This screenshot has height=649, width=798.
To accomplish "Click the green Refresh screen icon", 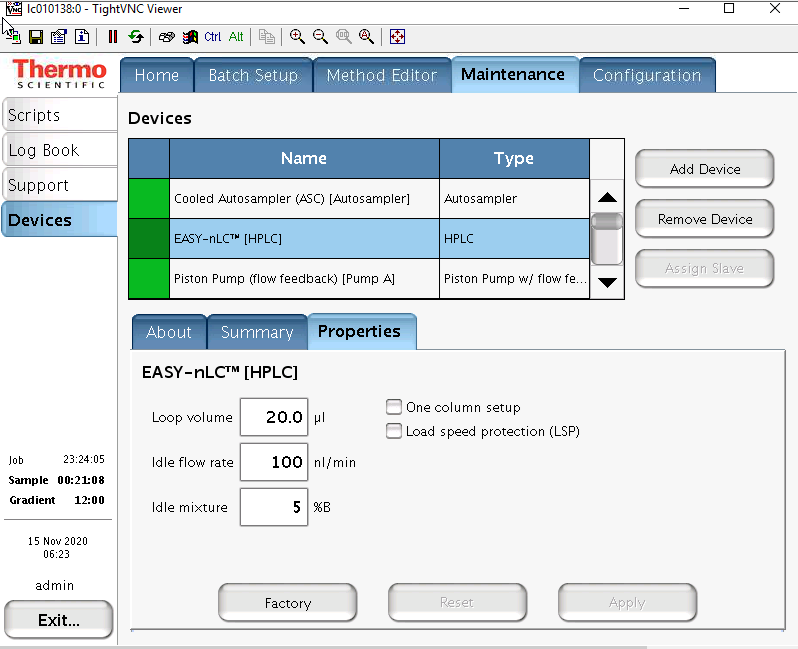I will tap(136, 37).
